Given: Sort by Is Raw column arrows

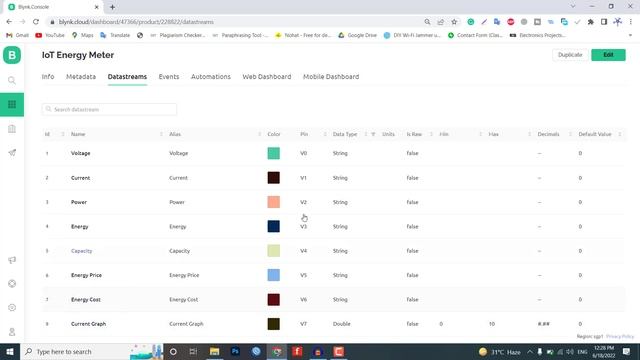Looking at the screenshot, I should [431, 134].
